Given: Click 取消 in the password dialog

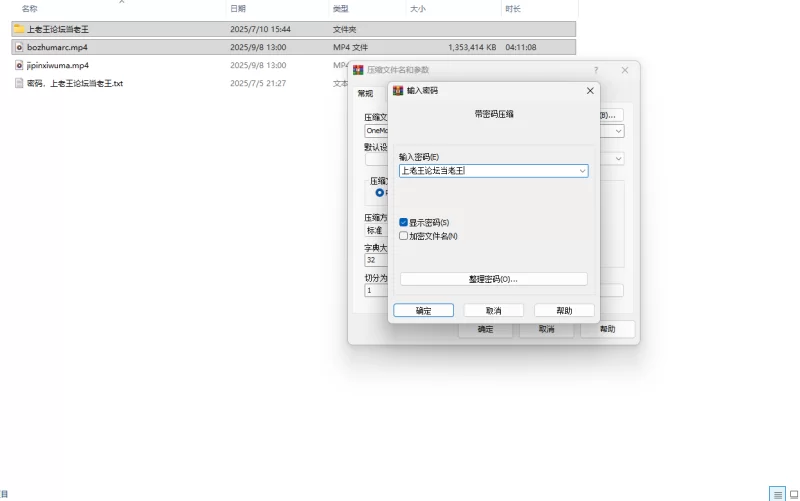Looking at the screenshot, I should 493,310.
